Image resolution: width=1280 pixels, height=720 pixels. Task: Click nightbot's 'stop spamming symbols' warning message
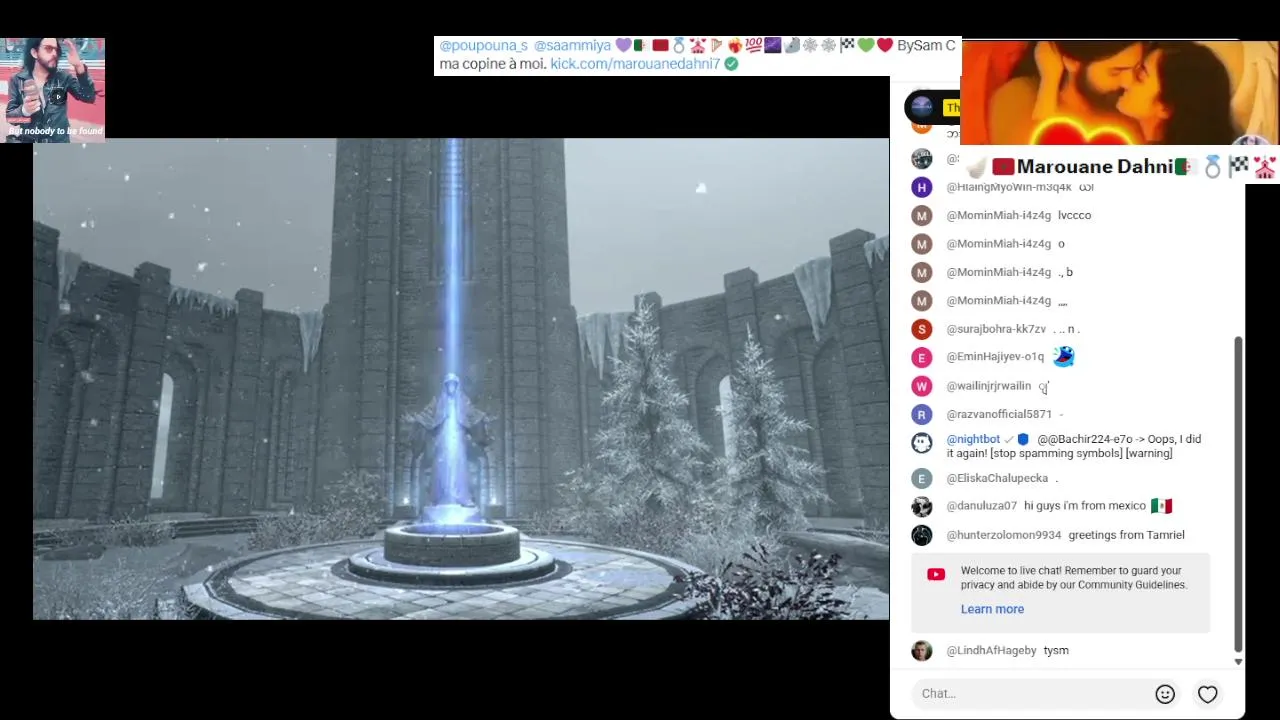coord(1074,446)
